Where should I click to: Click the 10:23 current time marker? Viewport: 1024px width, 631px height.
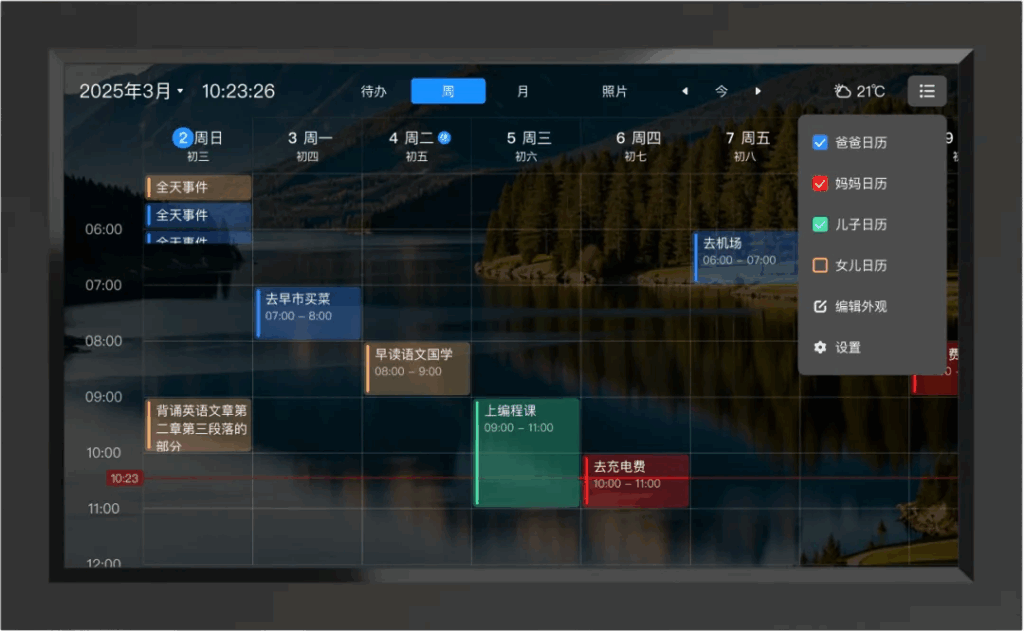(x=124, y=479)
